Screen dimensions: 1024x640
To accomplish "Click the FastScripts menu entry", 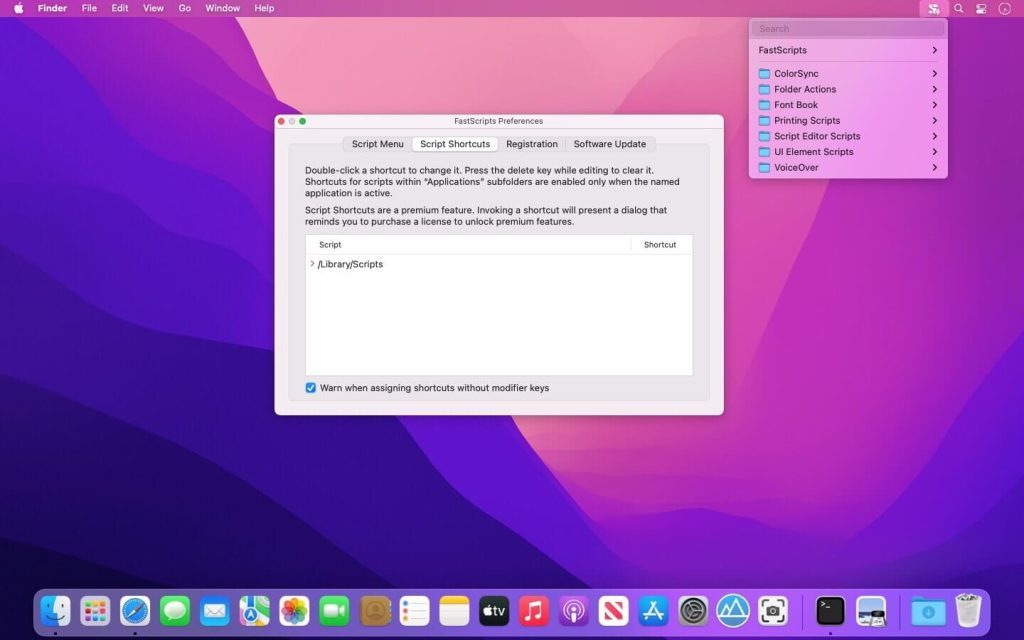I will (781, 49).
